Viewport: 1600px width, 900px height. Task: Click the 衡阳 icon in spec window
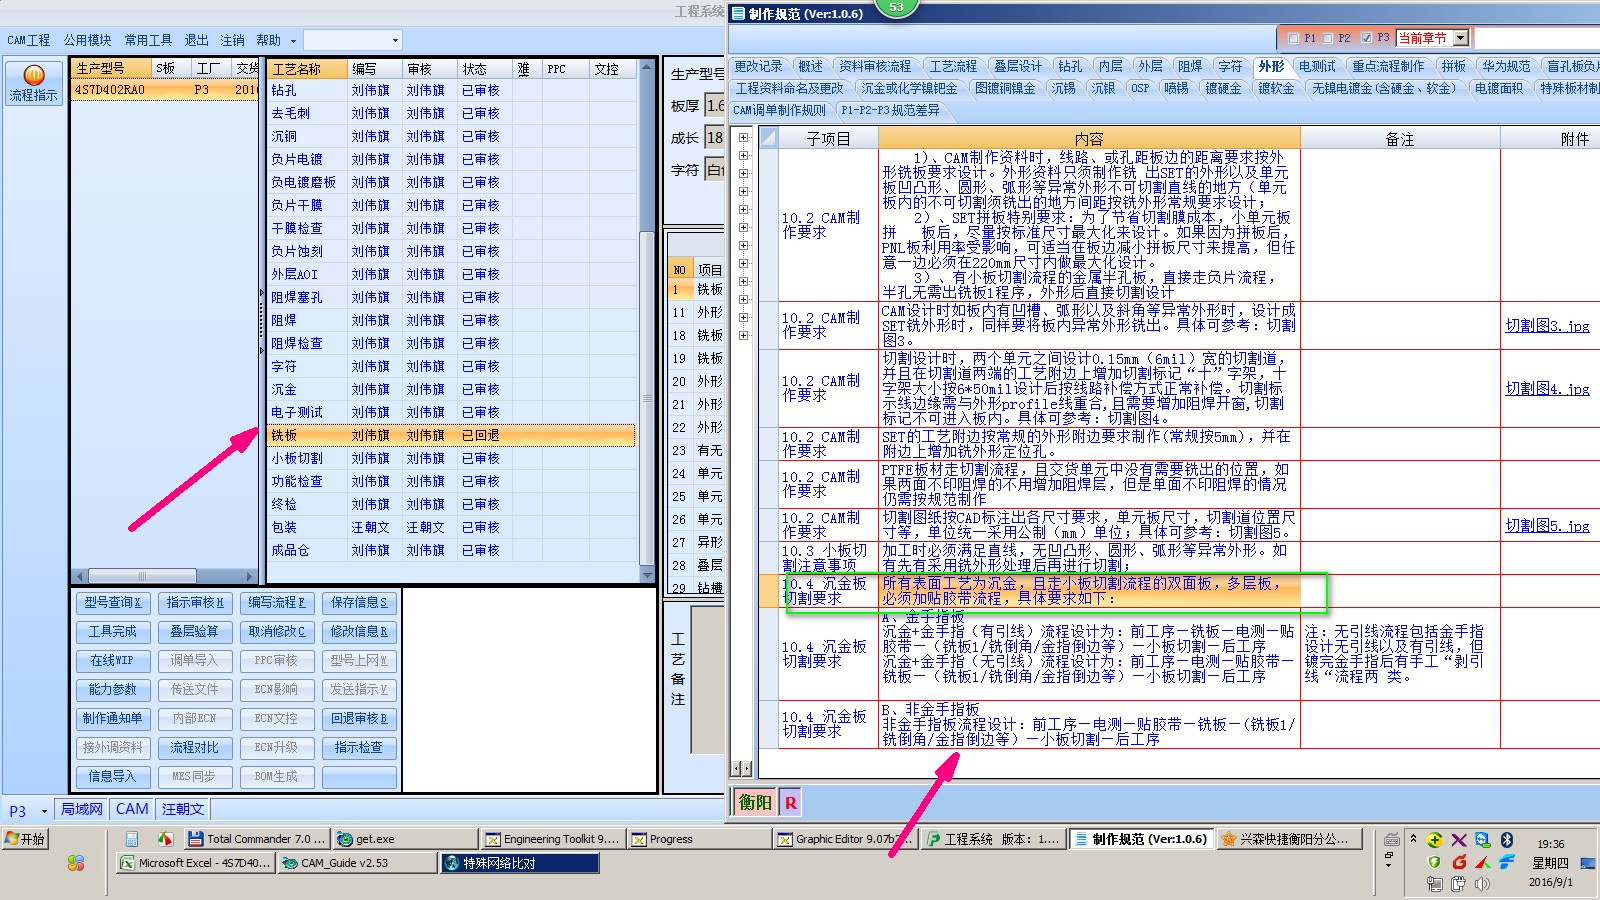[755, 802]
